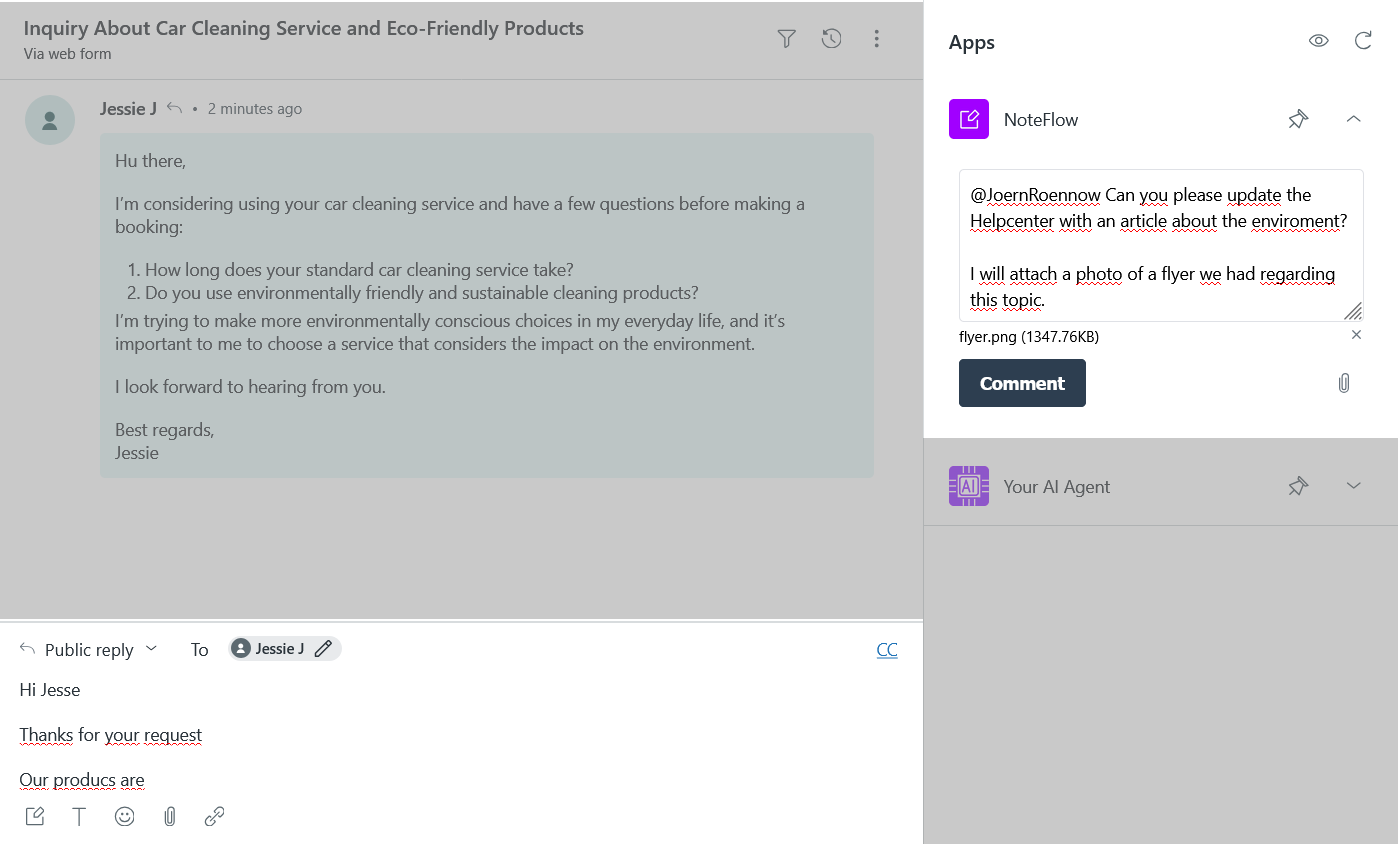Open the ticket history clock icon
1398x845 pixels.
[831, 38]
